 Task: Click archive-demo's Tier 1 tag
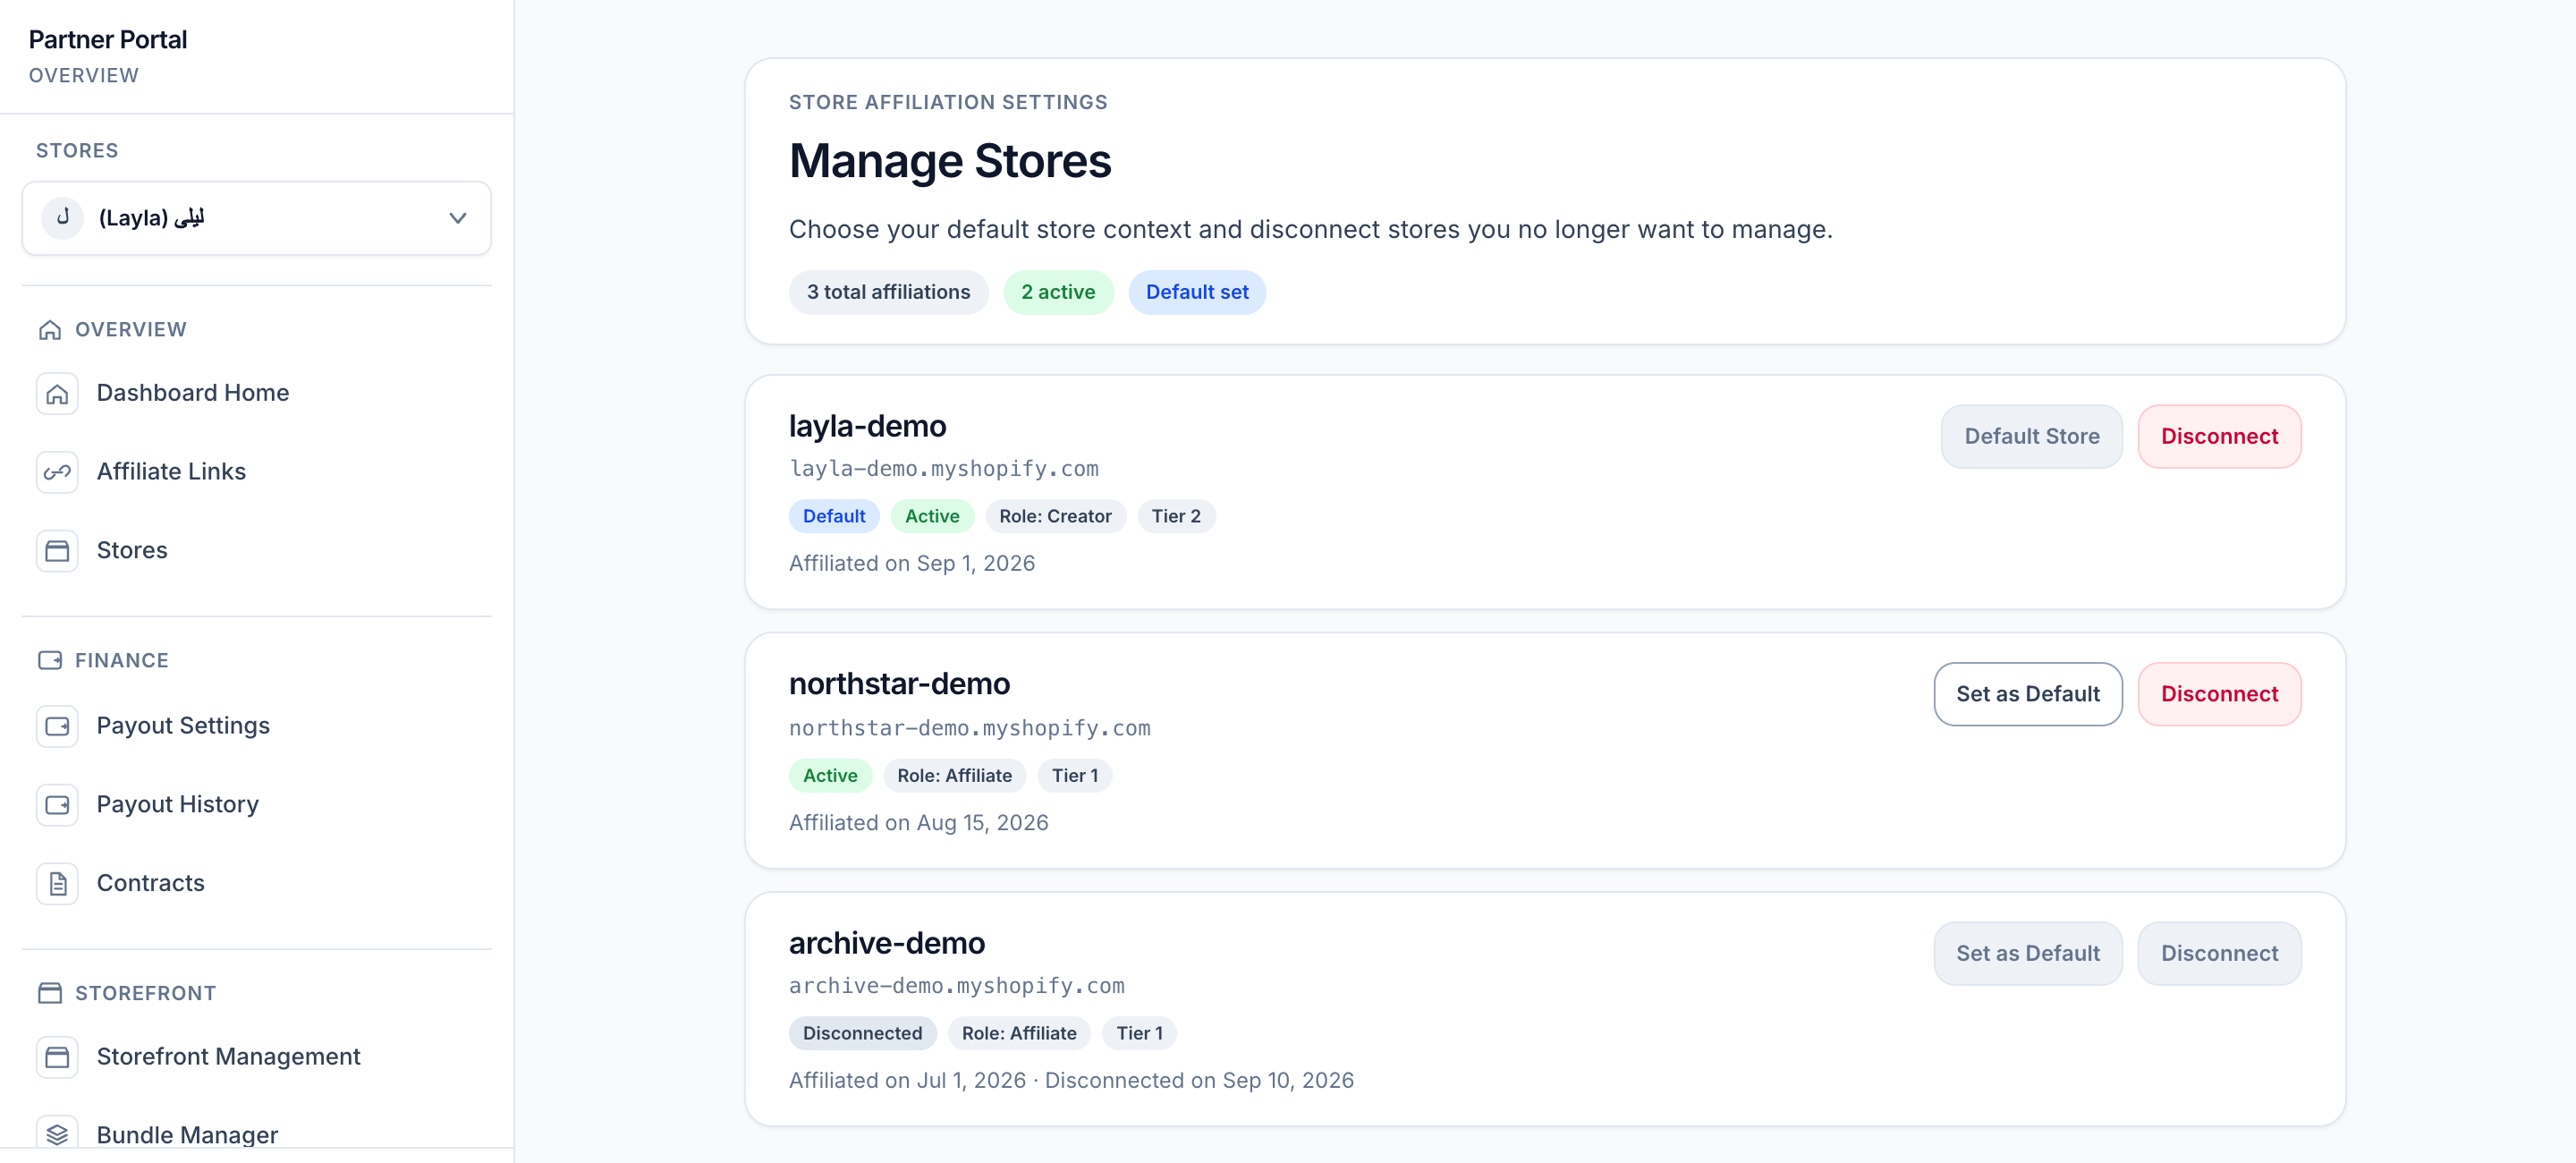coord(1139,1034)
